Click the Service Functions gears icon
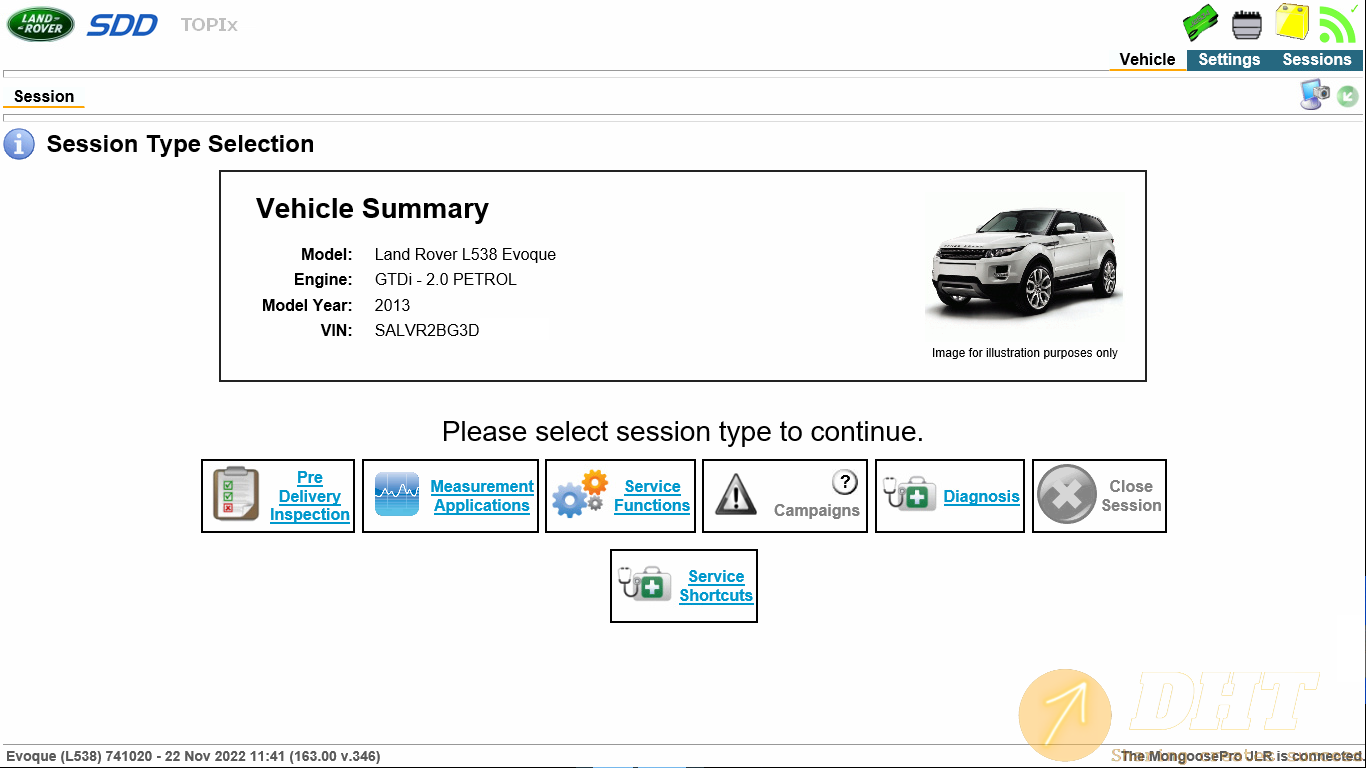Viewport: 1366px width, 768px height. click(580, 494)
